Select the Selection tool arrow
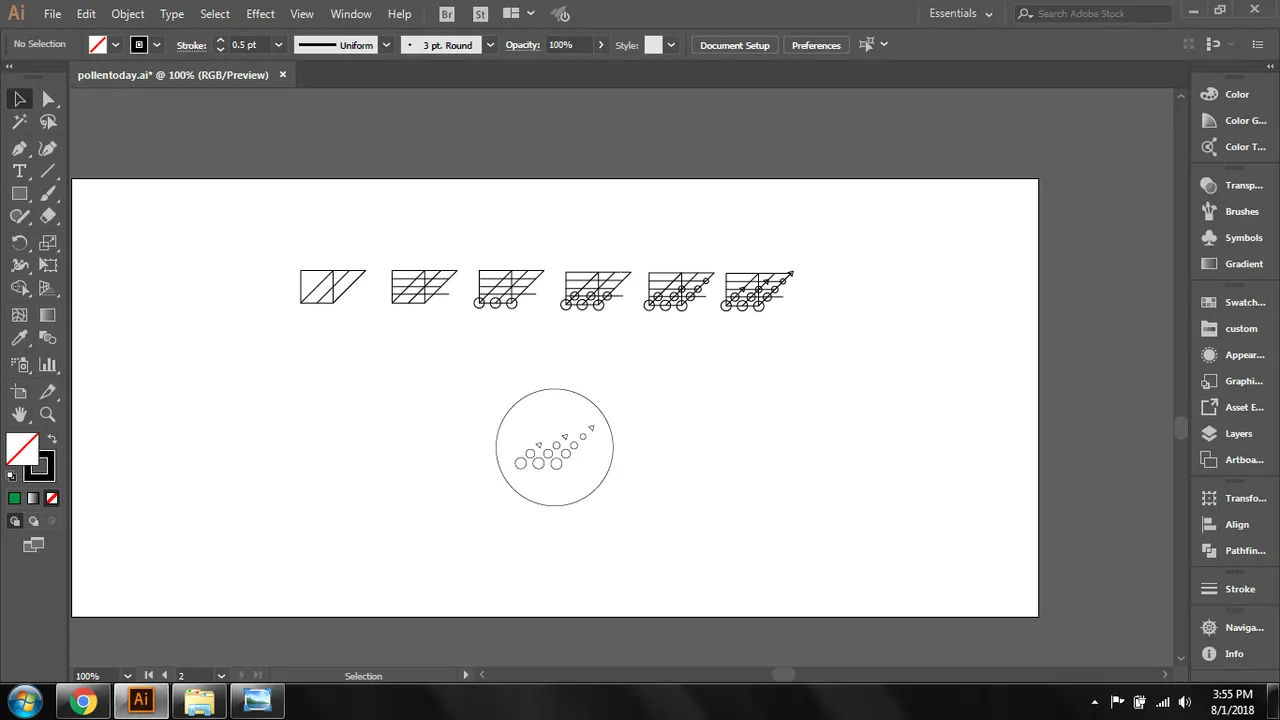 coord(19,98)
